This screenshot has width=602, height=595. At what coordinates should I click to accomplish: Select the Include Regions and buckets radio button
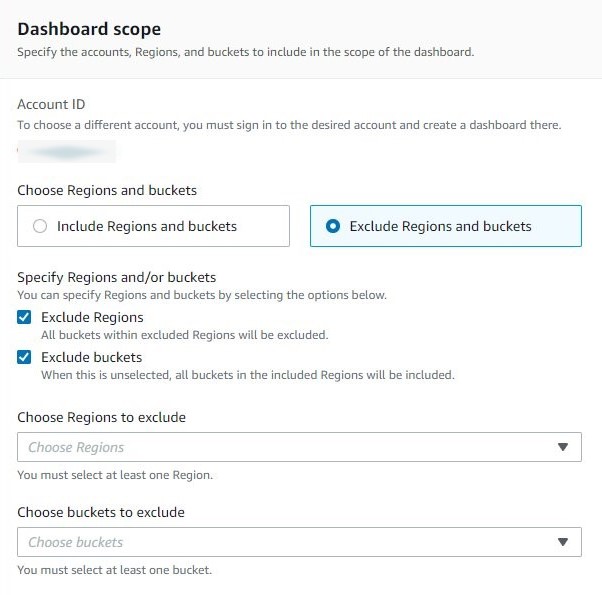tap(40, 226)
